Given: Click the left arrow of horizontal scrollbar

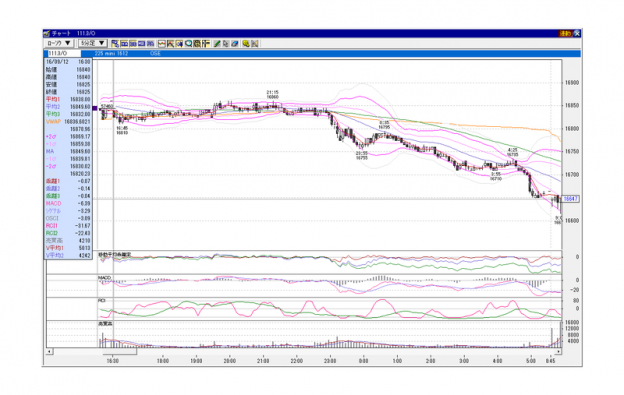Looking at the screenshot, I should pos(49,351).
